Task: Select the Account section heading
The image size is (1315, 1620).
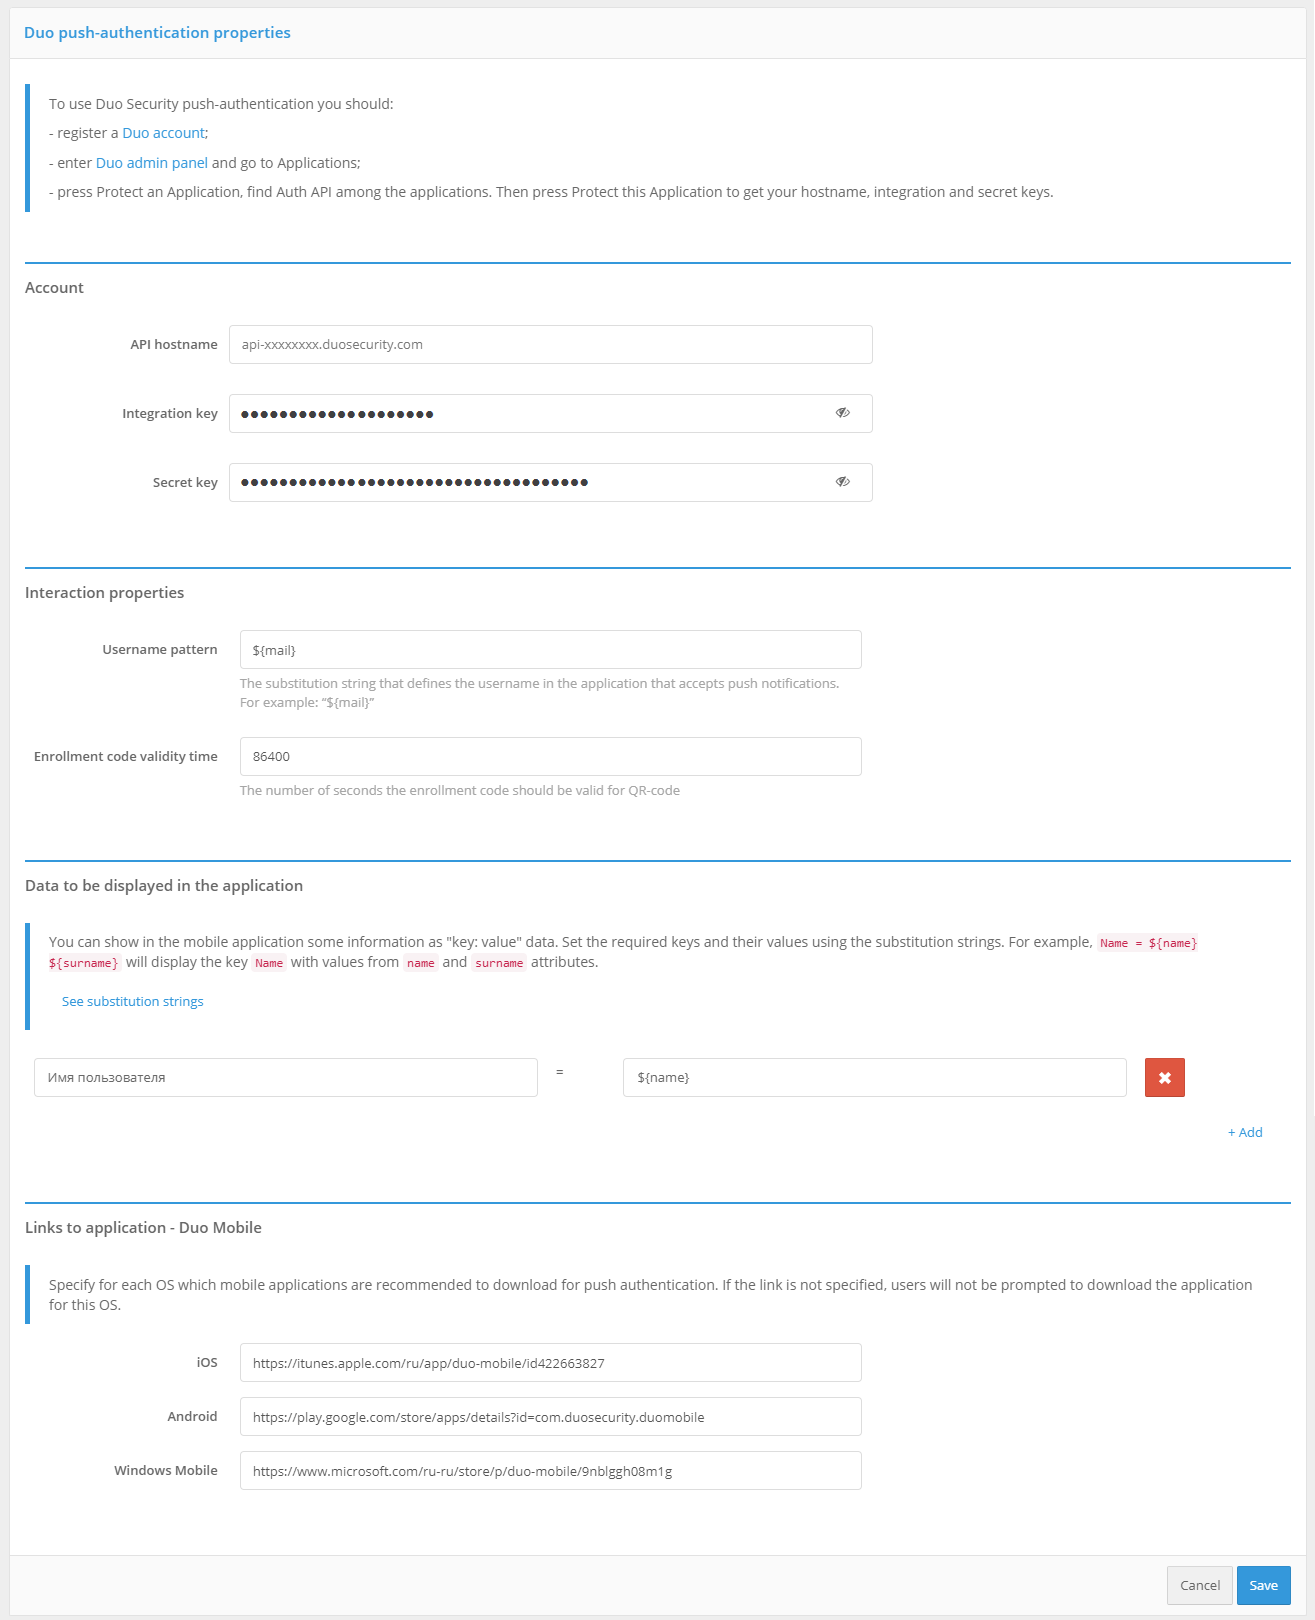Action: 54,288
